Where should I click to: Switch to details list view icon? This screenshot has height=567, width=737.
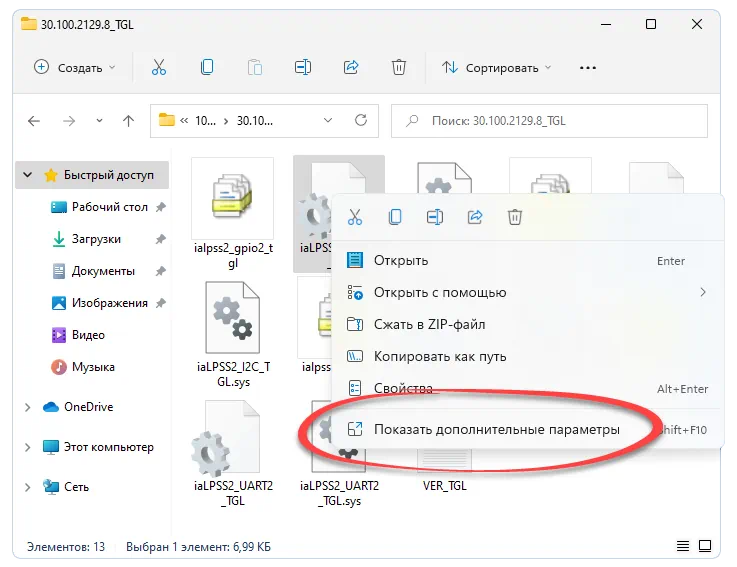682,546
